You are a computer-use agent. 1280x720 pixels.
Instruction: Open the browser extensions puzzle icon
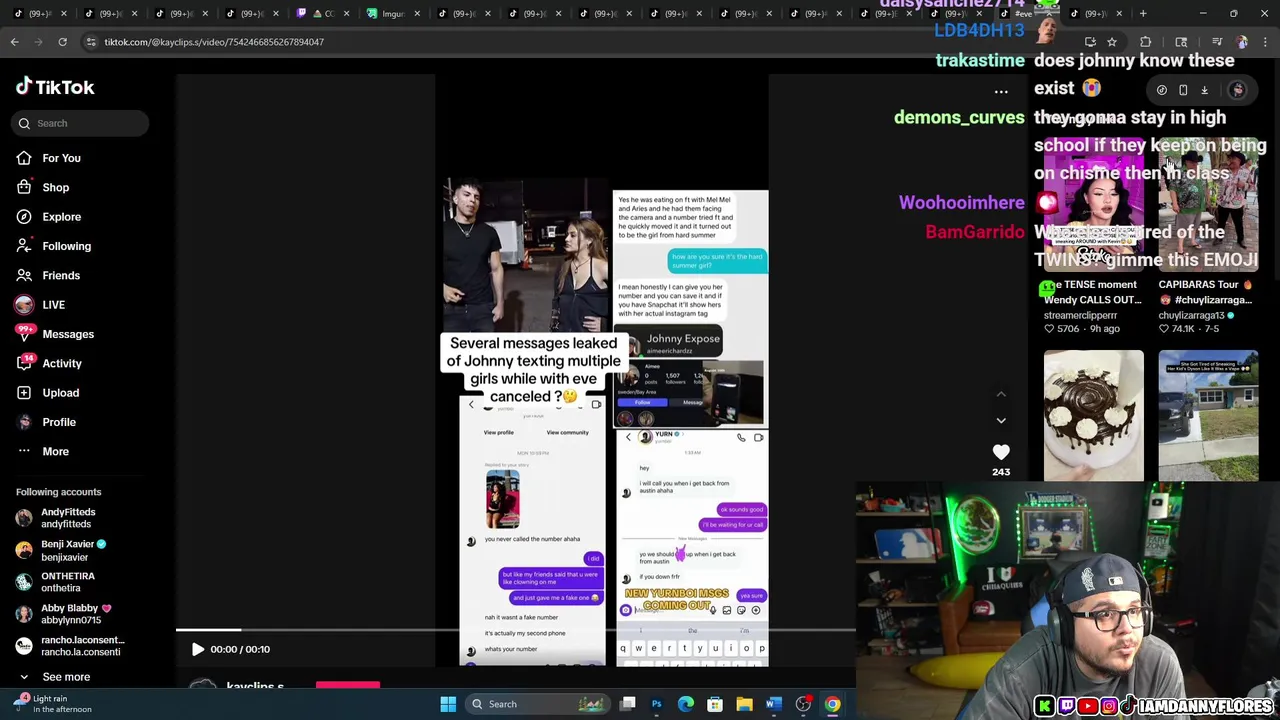(x=1145, y=42)
